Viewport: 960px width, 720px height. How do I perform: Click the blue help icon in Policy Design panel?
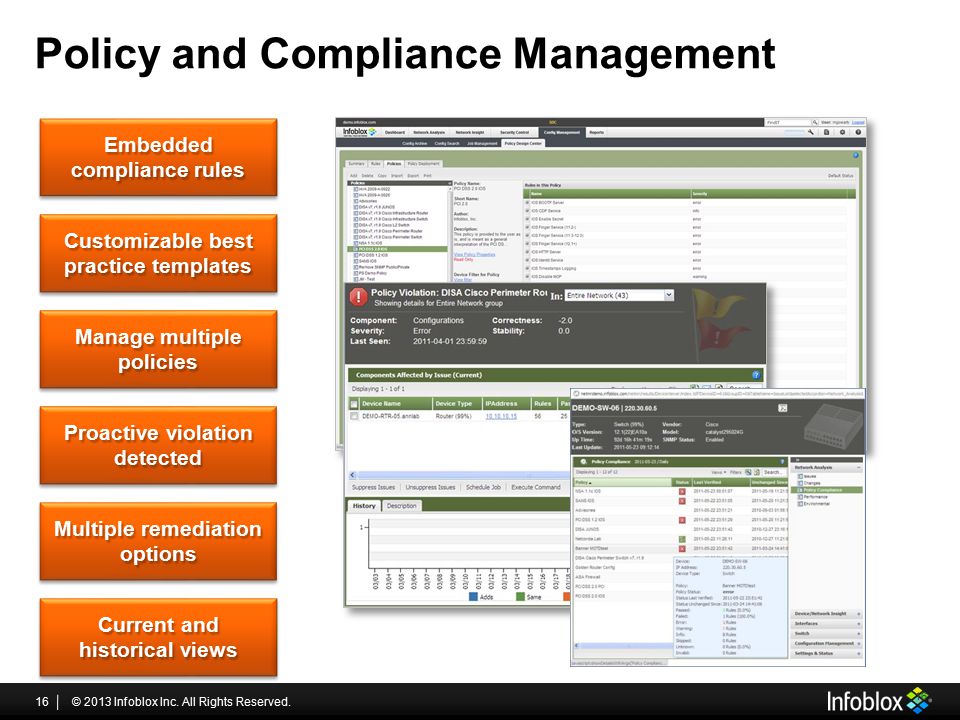[856, 155]
